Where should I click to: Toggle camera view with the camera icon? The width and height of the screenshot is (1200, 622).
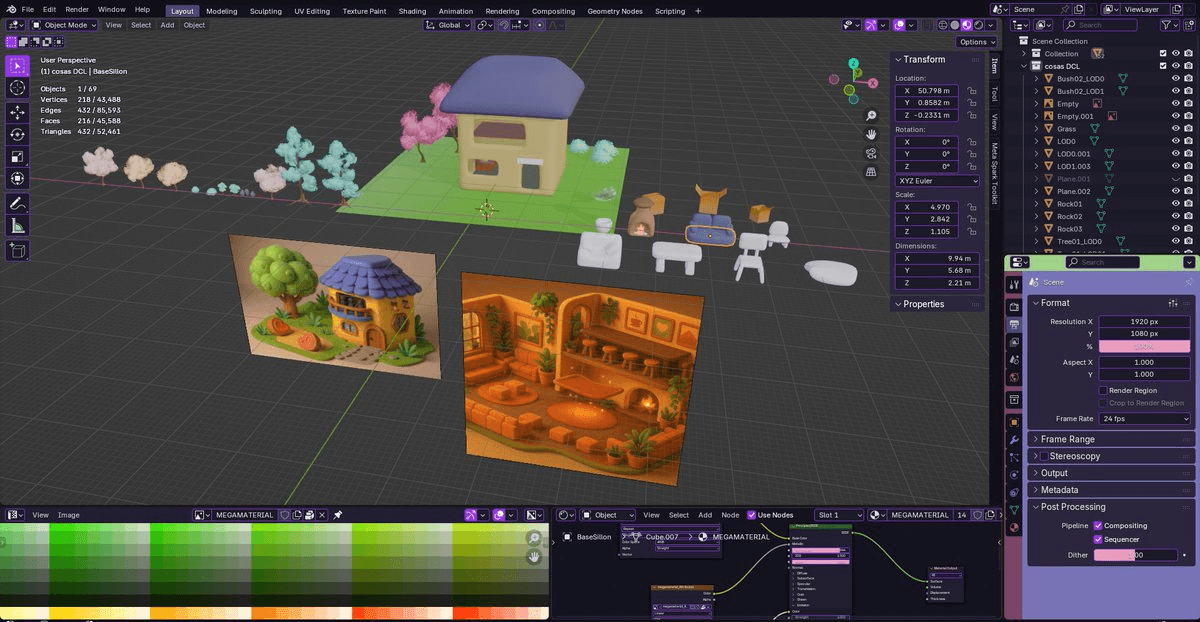(x=871, y=153)
